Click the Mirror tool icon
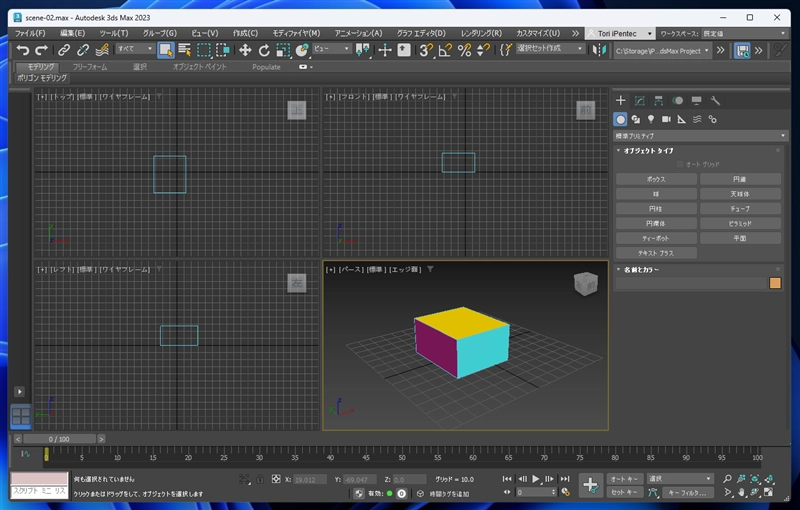 pyautogui.click(x=599, y=50)
